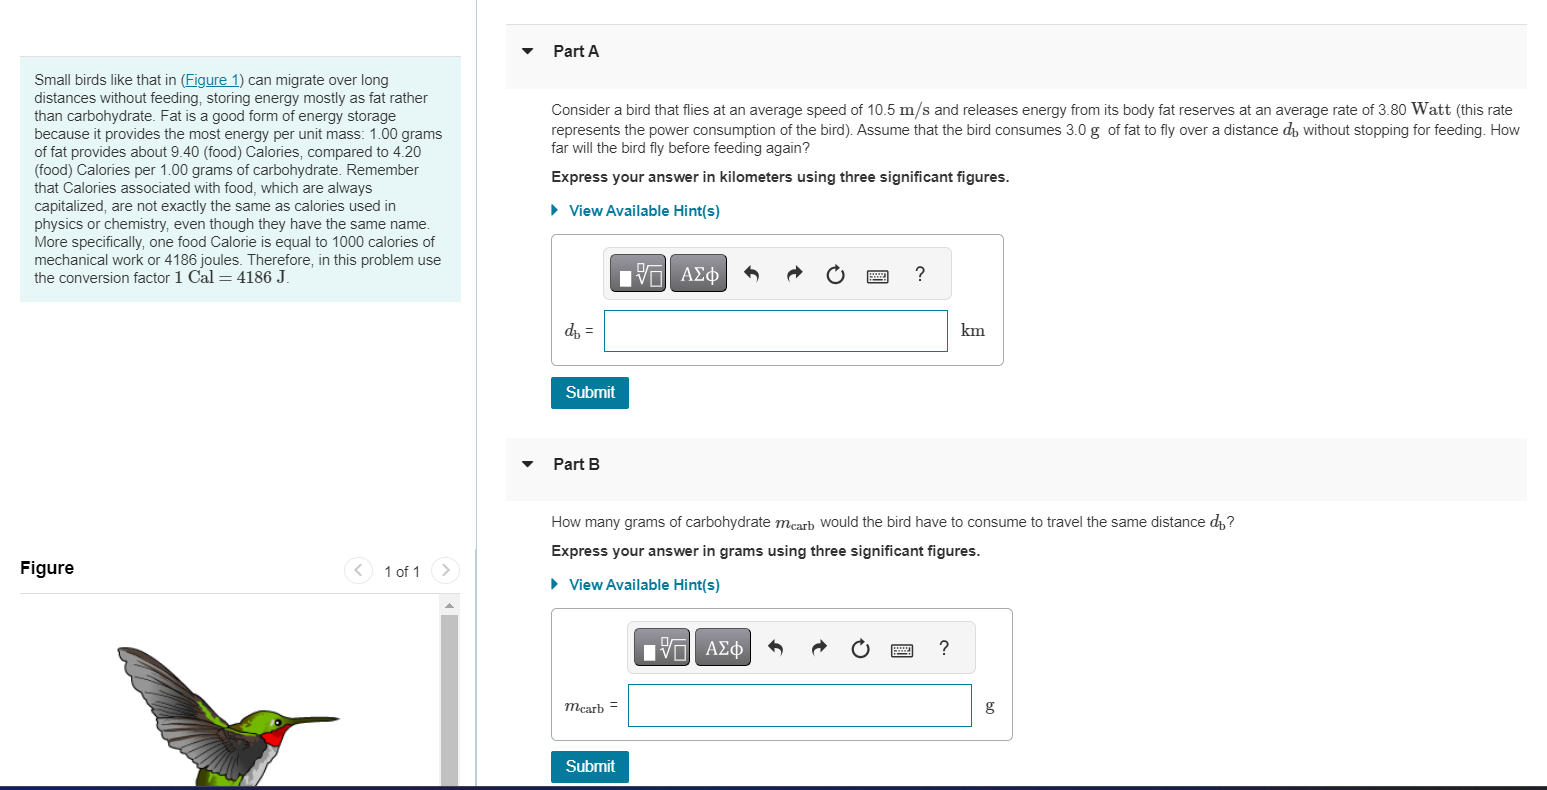Open the keyboard shortcuts icon in Part A

coord(877,275)
